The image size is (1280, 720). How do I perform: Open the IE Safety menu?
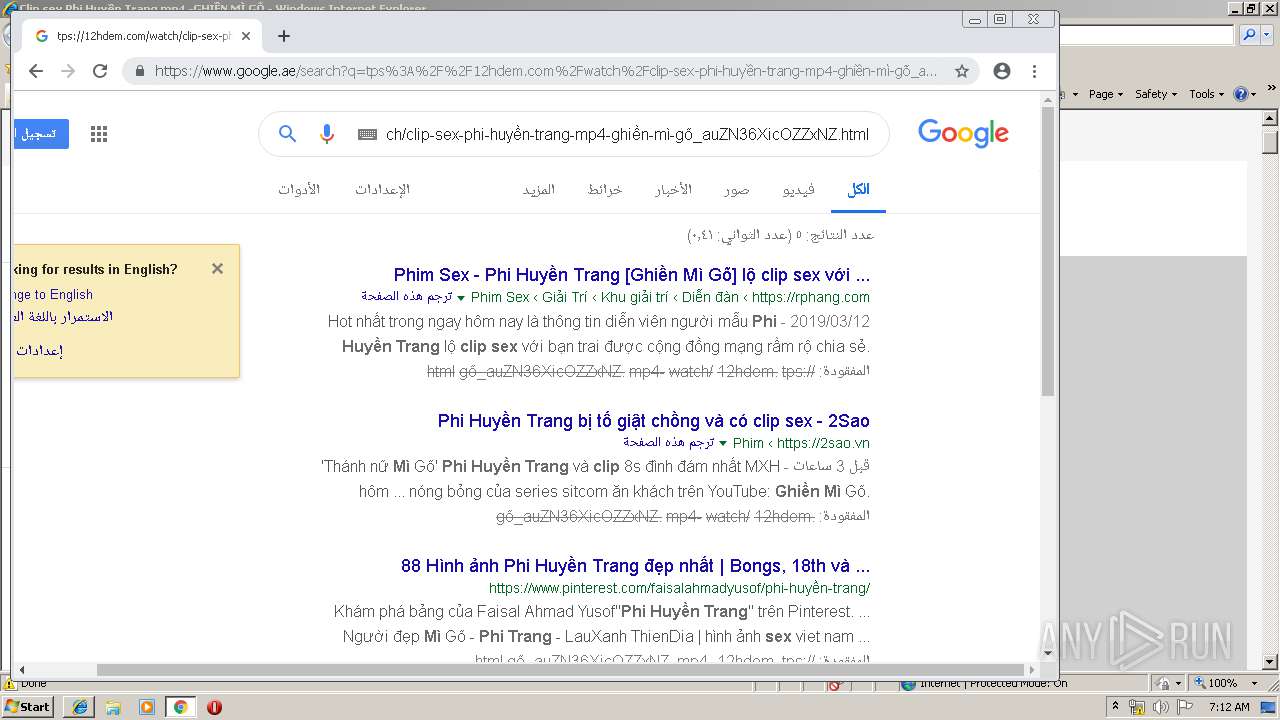pos(1157,94)
